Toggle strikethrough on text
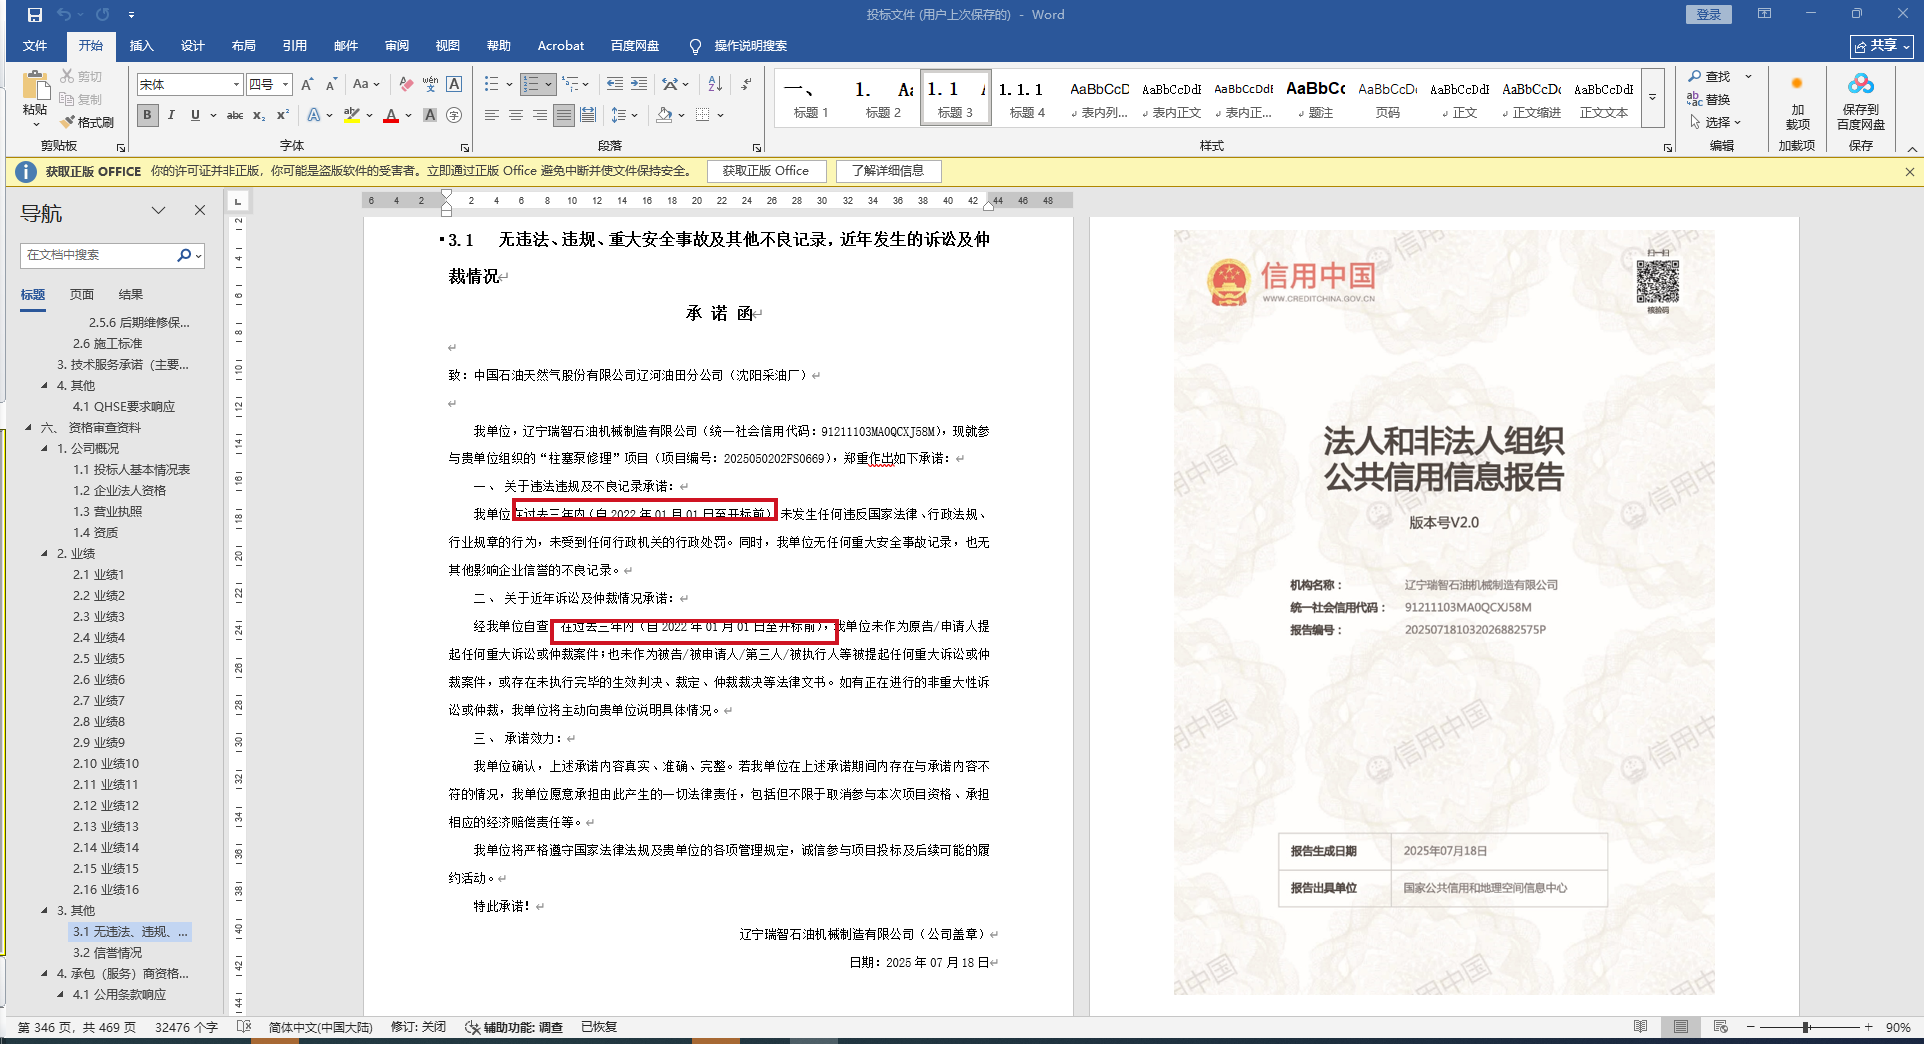The width and height of the screenshot is (1924, 1044). click(x=235, y=115)
